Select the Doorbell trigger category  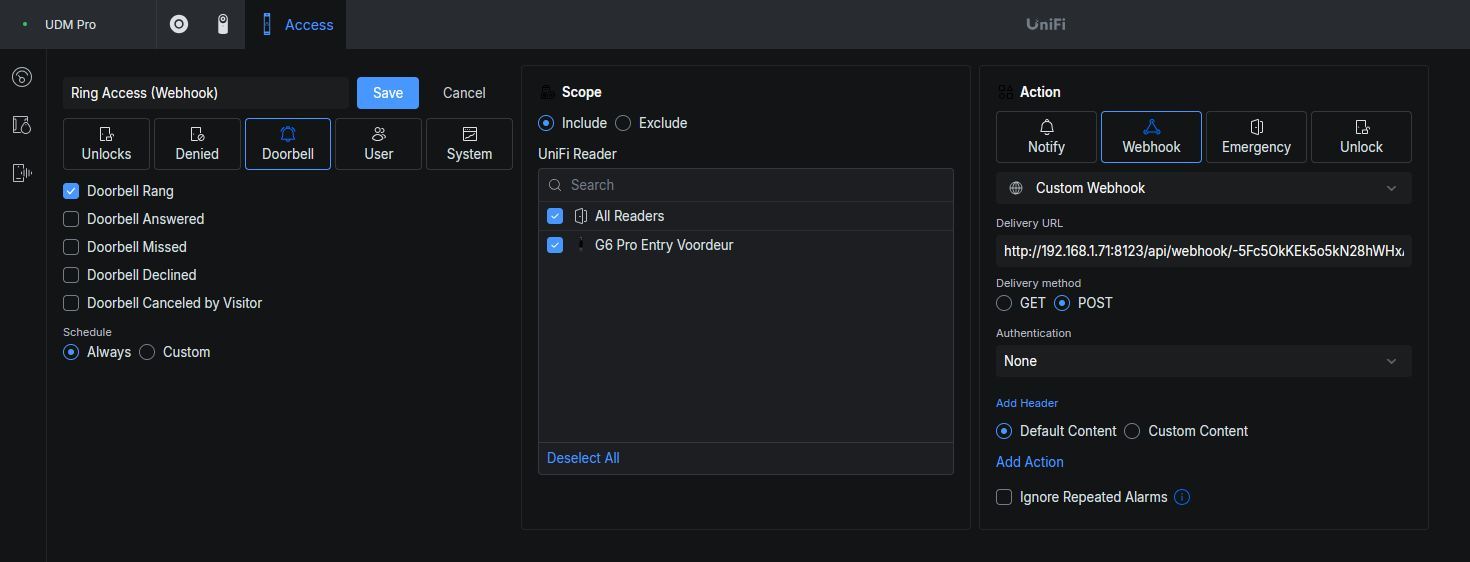[x=288, y=144]
